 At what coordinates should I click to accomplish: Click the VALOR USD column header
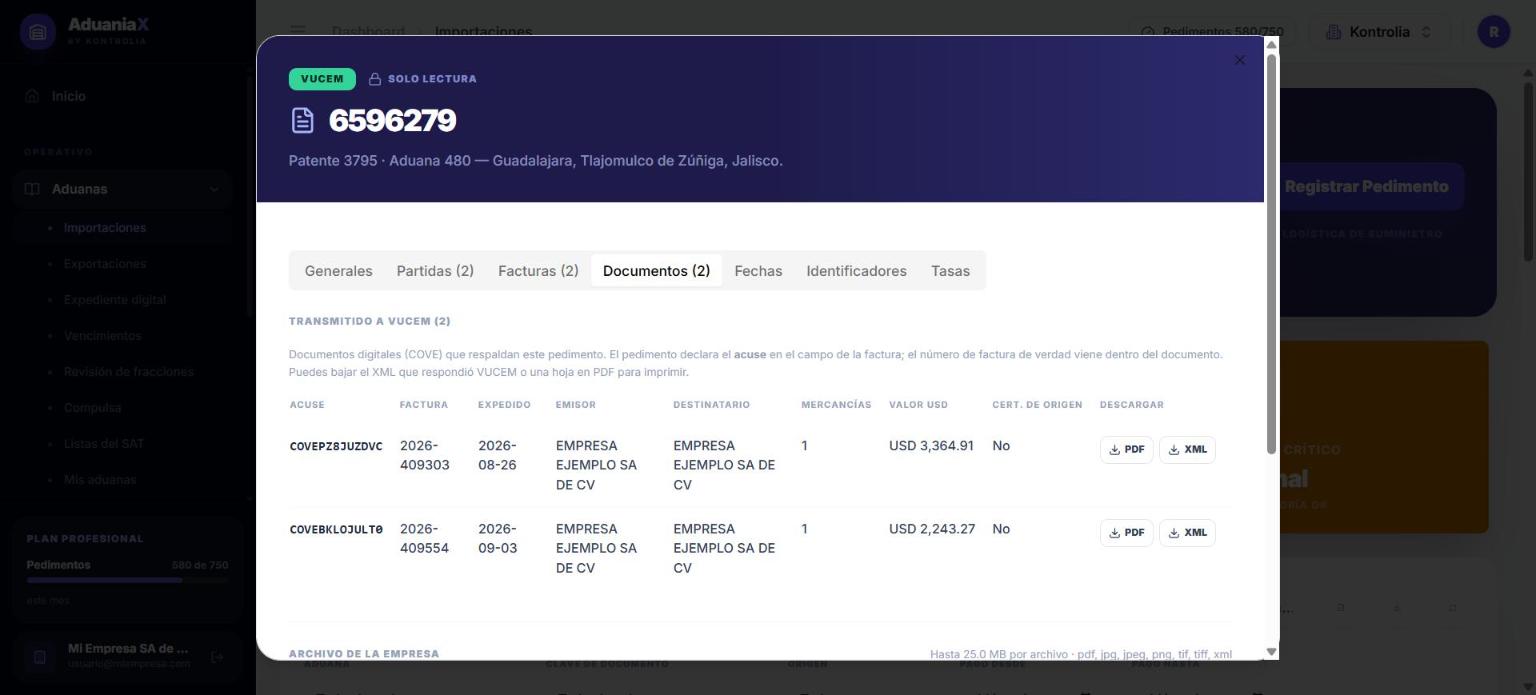918,405
